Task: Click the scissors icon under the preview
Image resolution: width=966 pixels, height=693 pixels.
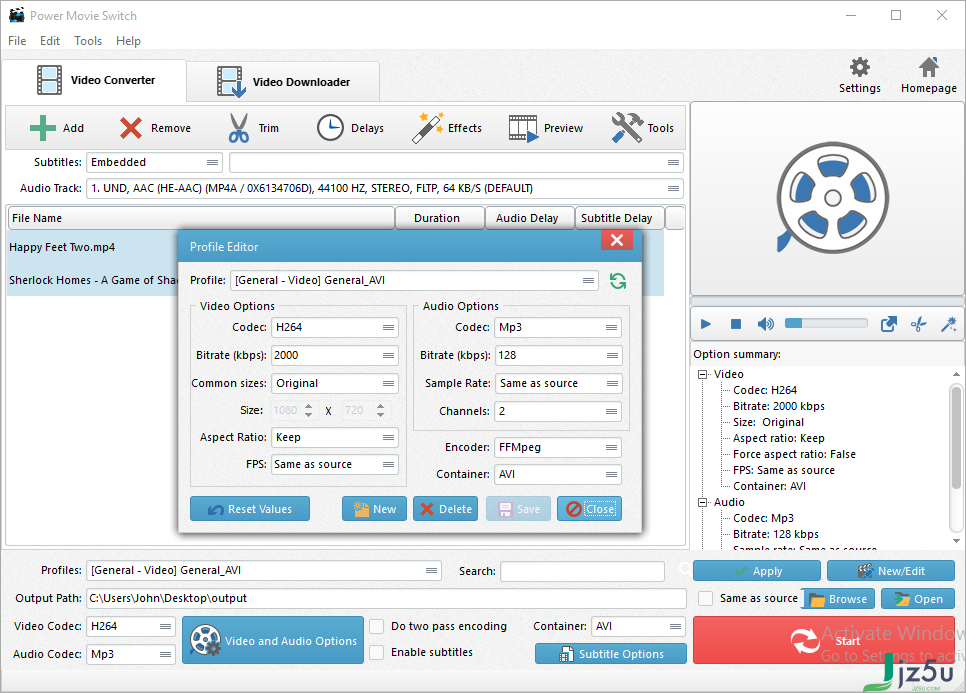Action: point(919,324)
